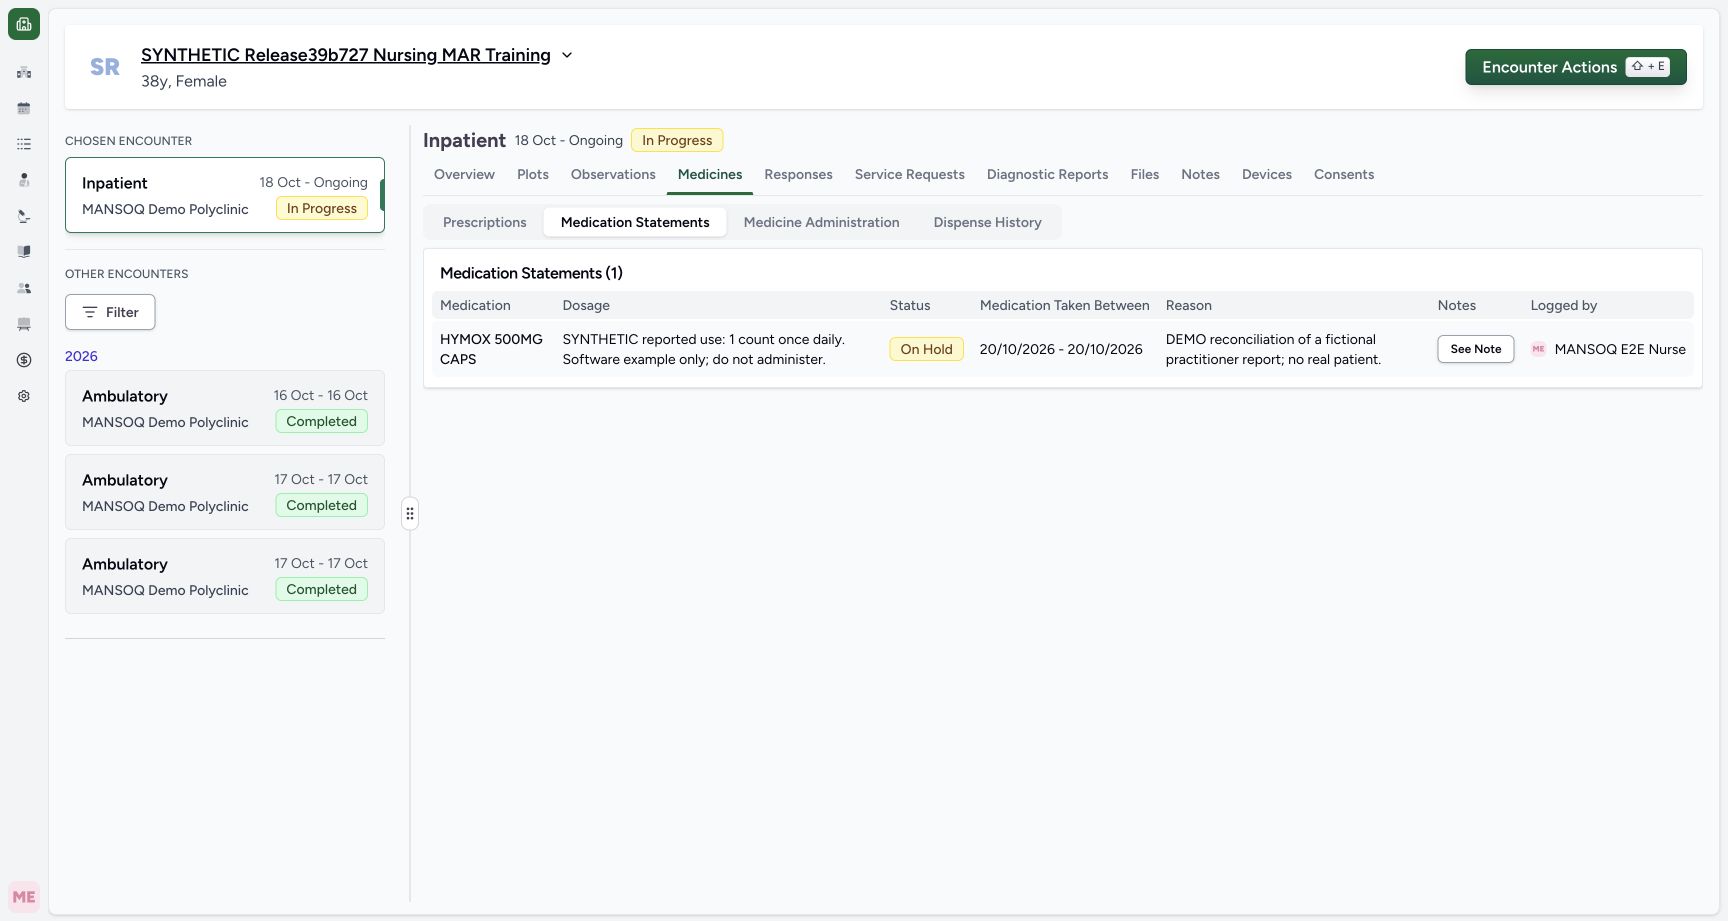Screen dimensions: 1728x921
Task: Open the Ambulatory 16 Oct encounter card
Action: tap(225, 408)
